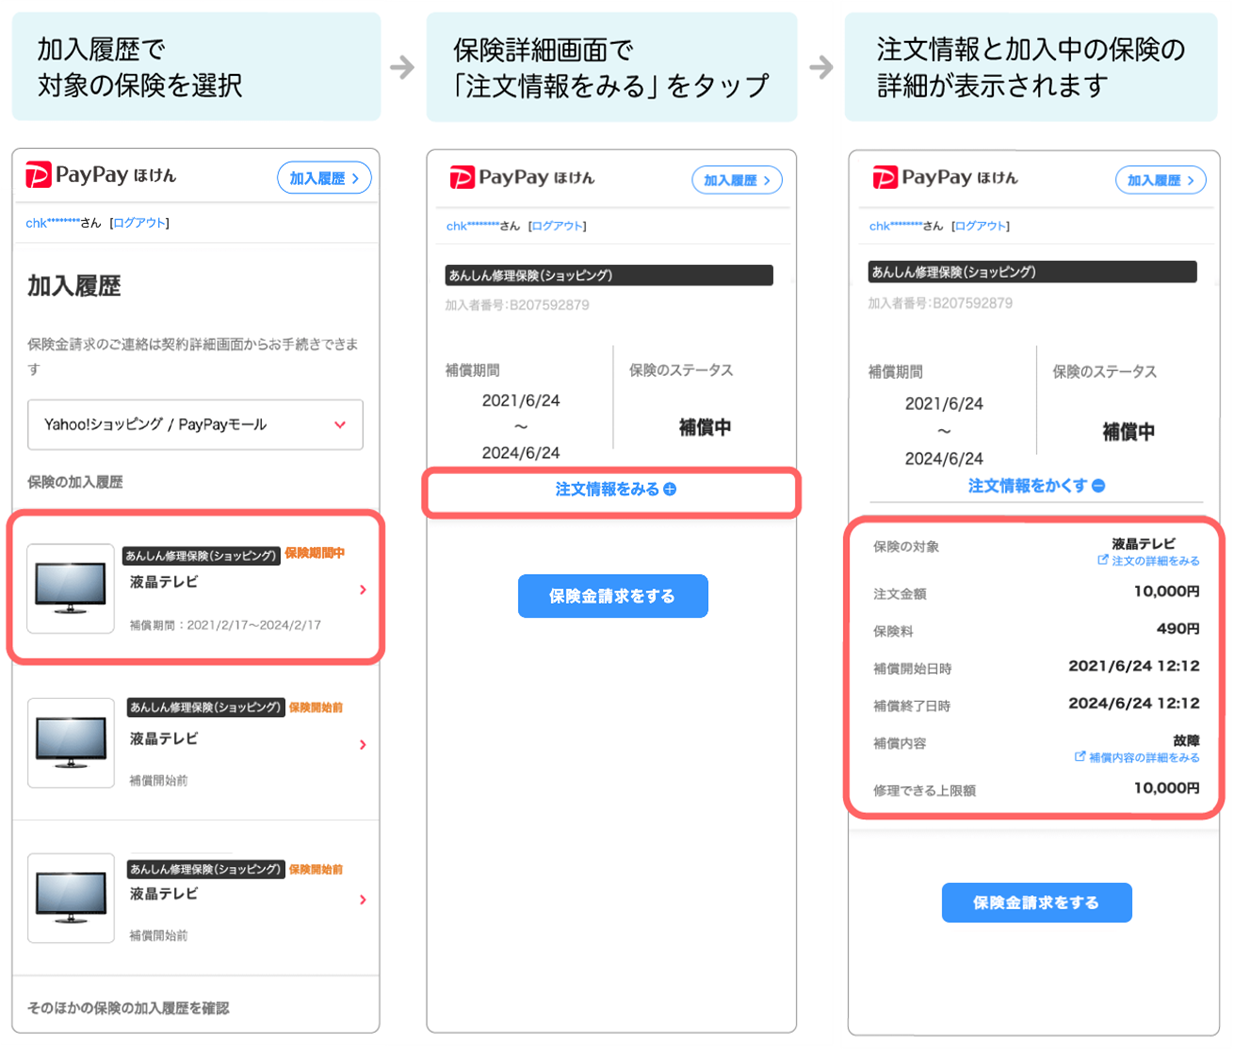The height and width of the screenshot is (1056, 1234).
Task: Click external-link icon next to 補償内容の詳細をみる
Action: [x=1080, y=756]
